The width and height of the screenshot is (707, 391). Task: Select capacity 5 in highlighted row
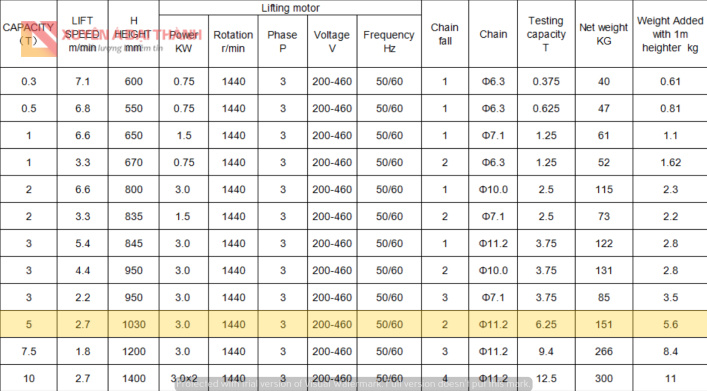coord(29,325)
